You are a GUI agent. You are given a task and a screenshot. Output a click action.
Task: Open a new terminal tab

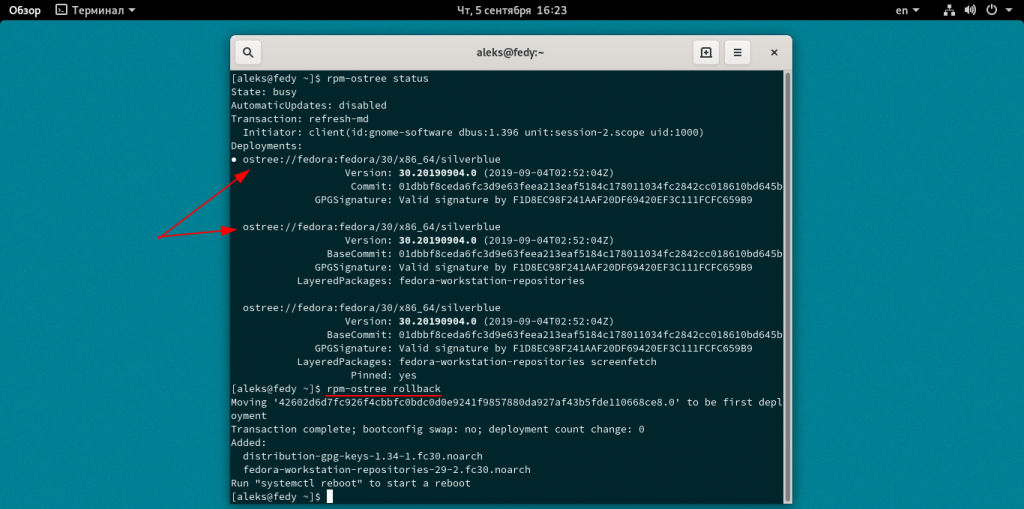[706, 53]
